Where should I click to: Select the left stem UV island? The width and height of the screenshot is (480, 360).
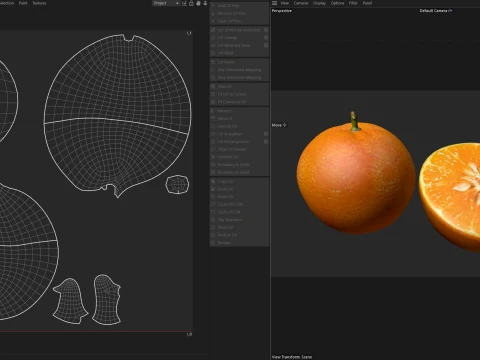[x=70, y=301]
